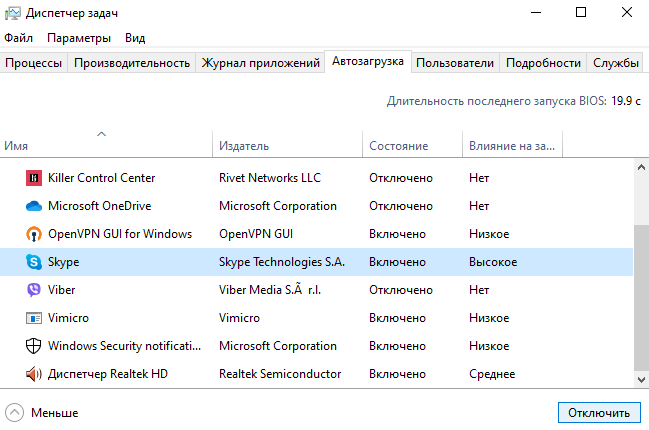Viewport: 649px width, 430px height.
Task: Click the purple Viber icon
Action: (x=33, y=290)
